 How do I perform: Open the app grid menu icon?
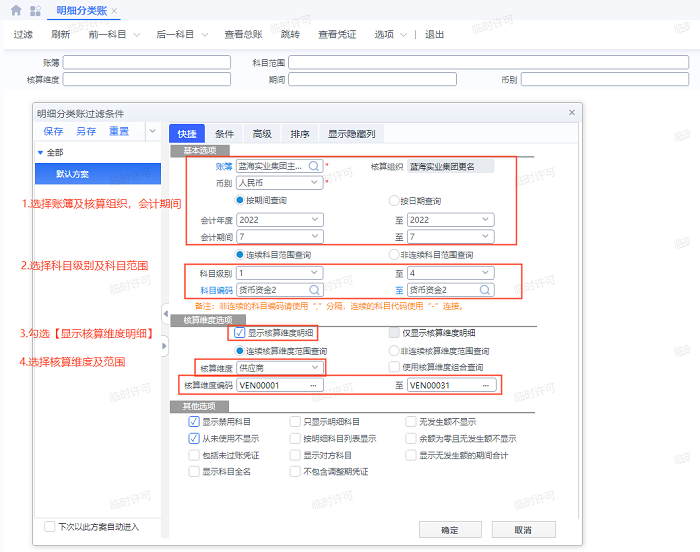click(36, 10)
